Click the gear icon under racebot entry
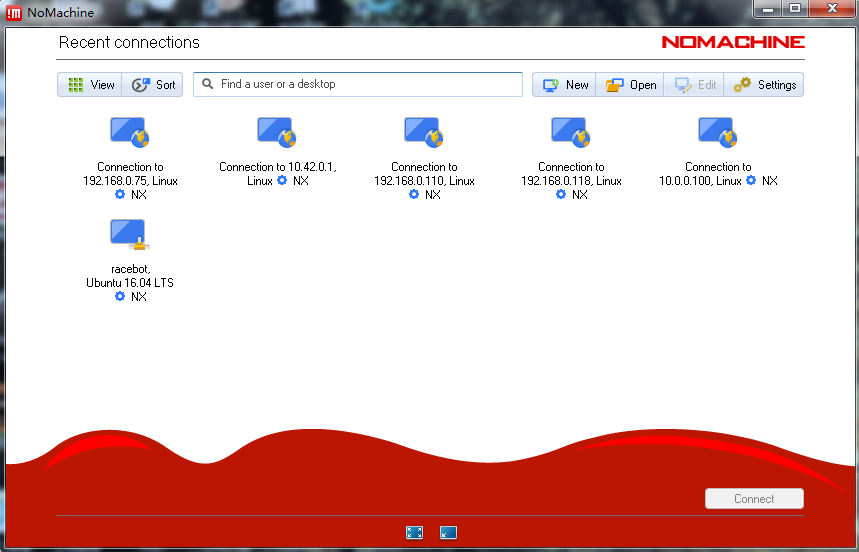Image resolution: width=859 pixels, height=552 pixels. 120,296
